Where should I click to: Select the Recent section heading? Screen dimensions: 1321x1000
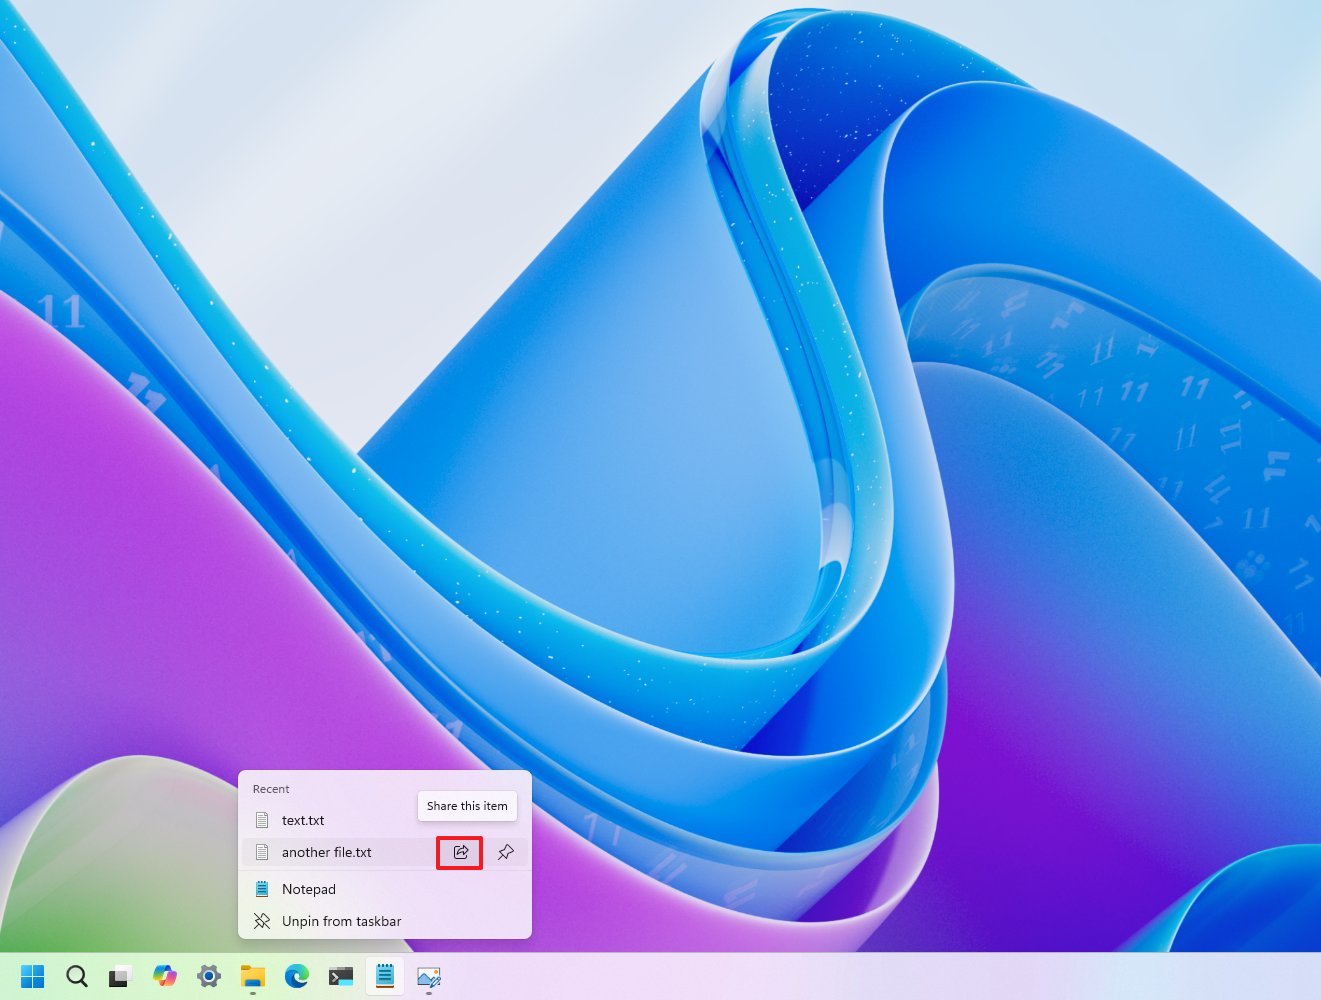[270, 788]
